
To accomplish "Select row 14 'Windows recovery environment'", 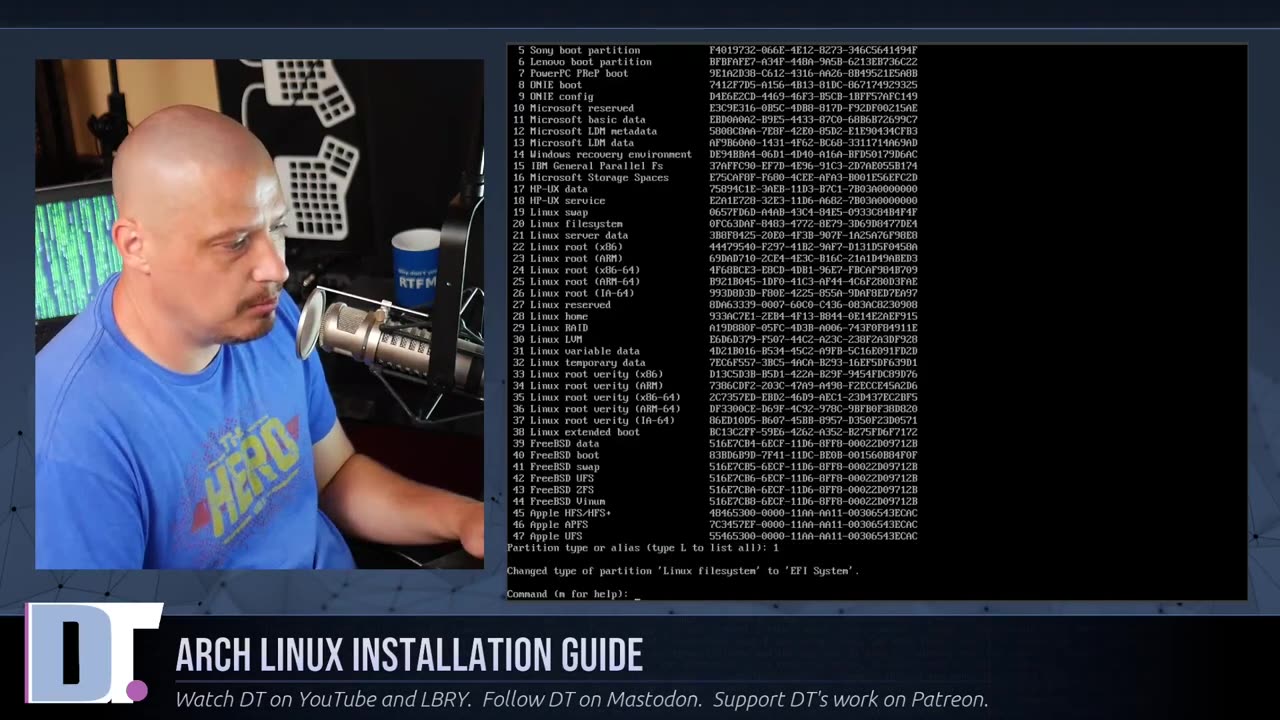I will [x=715, y=154].
